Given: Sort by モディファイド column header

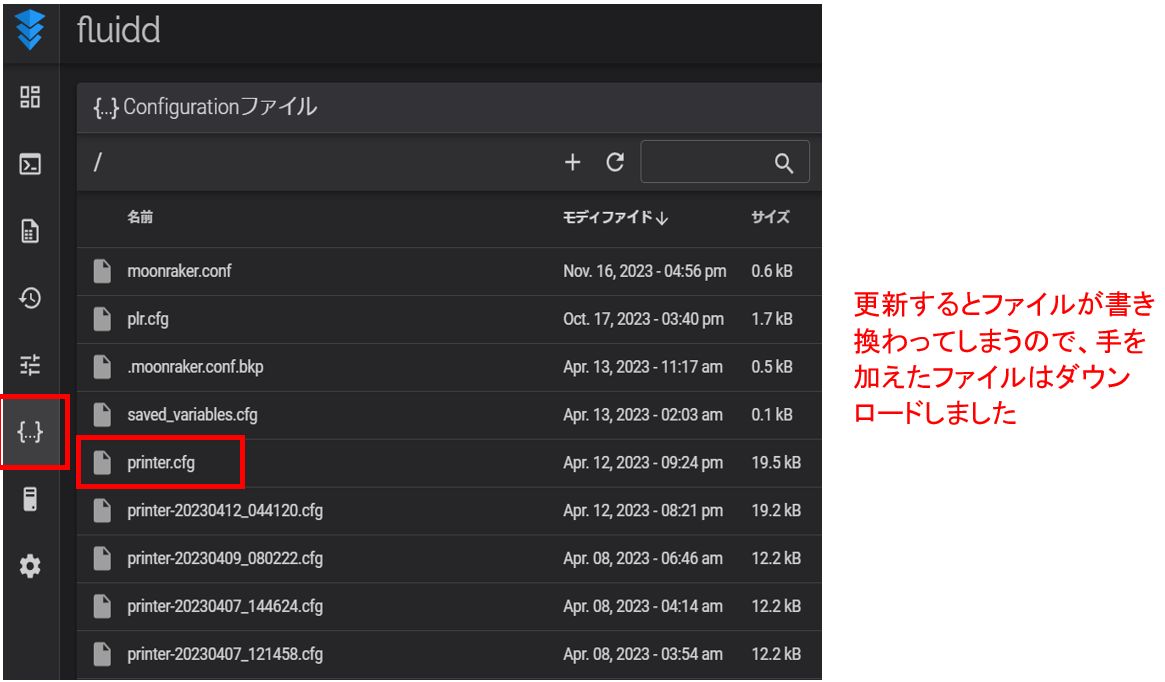Looking at the screenshot, I should (x=615, y=217).
